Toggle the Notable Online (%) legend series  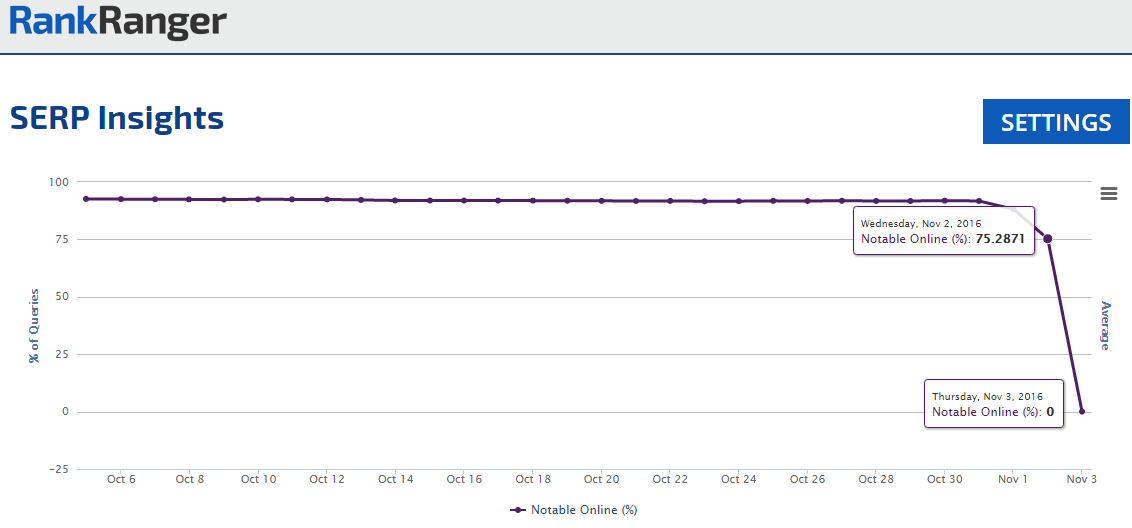click(x=583, y=510)
